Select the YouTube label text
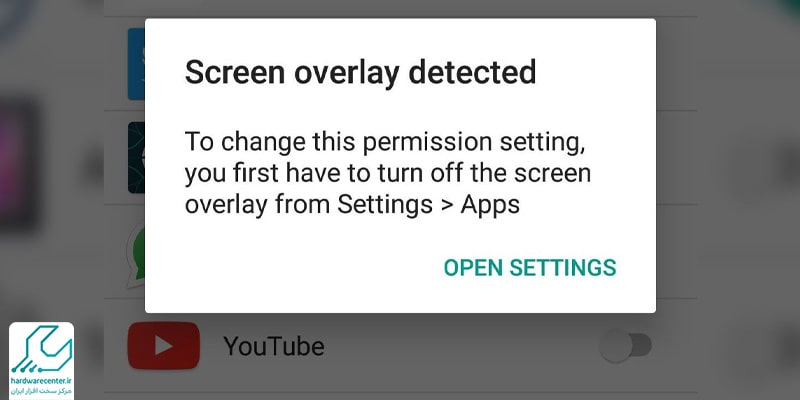Screen dimensions: 800x400 pos(273,346)
